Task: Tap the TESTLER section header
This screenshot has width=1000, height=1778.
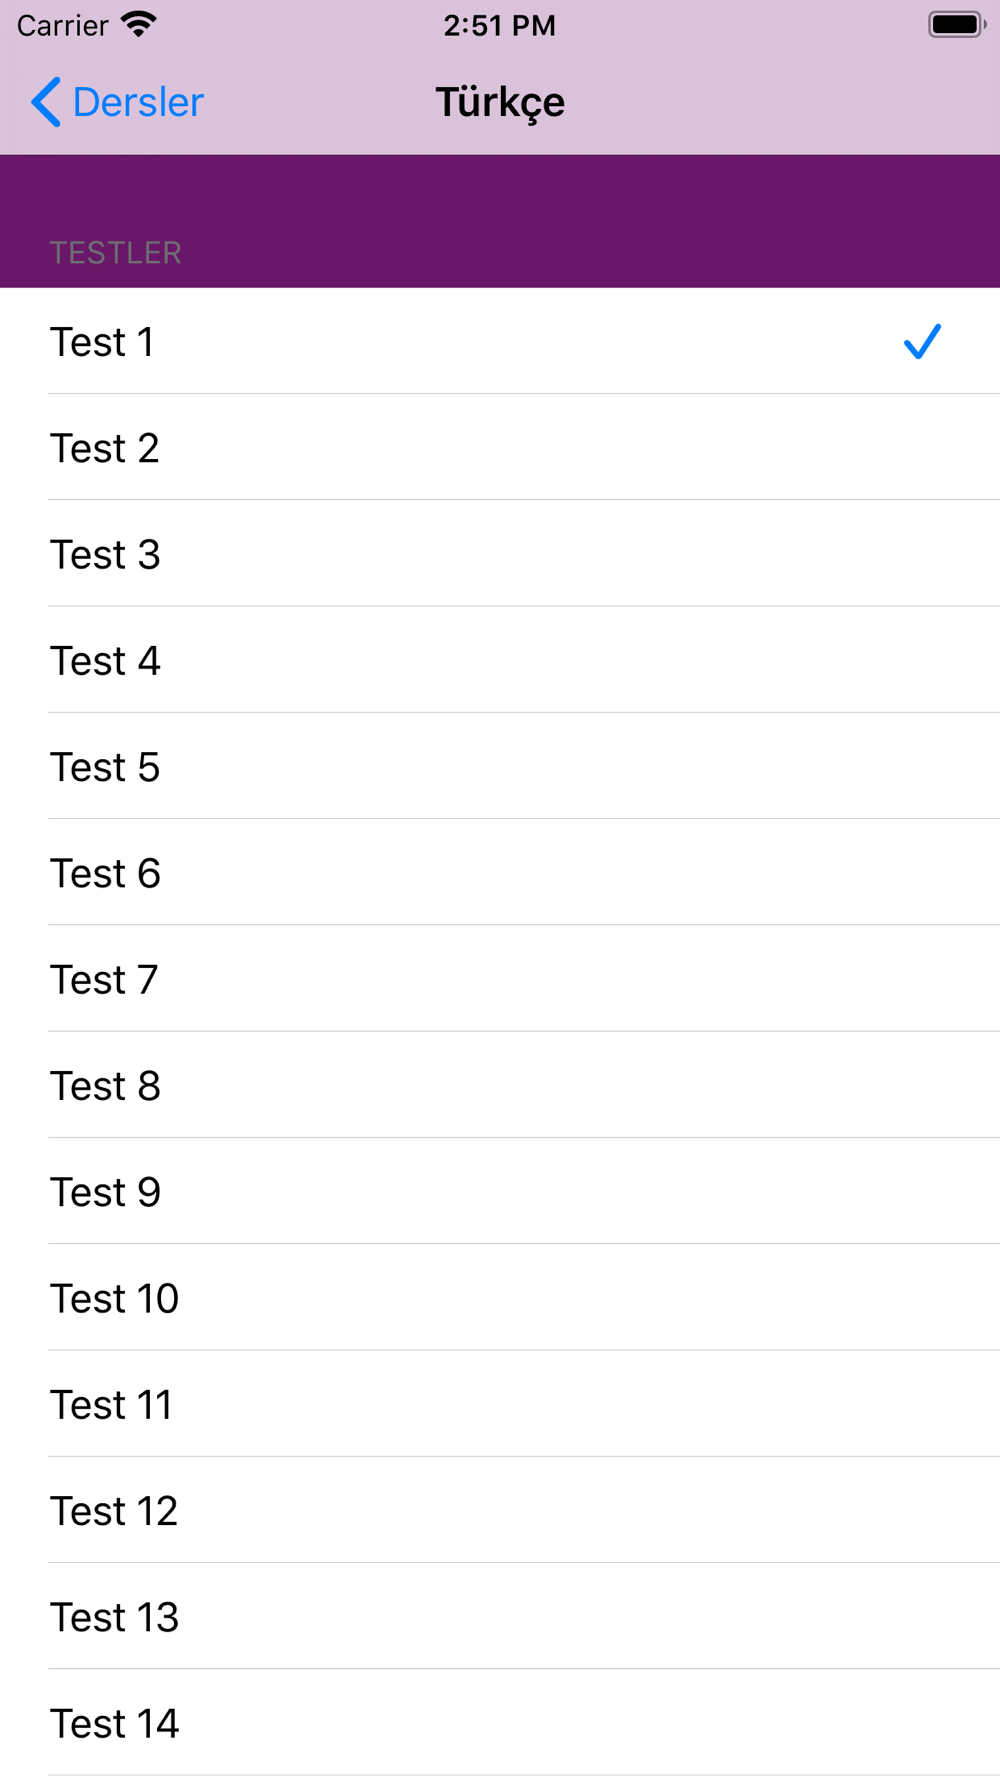Action: point(116,253)
